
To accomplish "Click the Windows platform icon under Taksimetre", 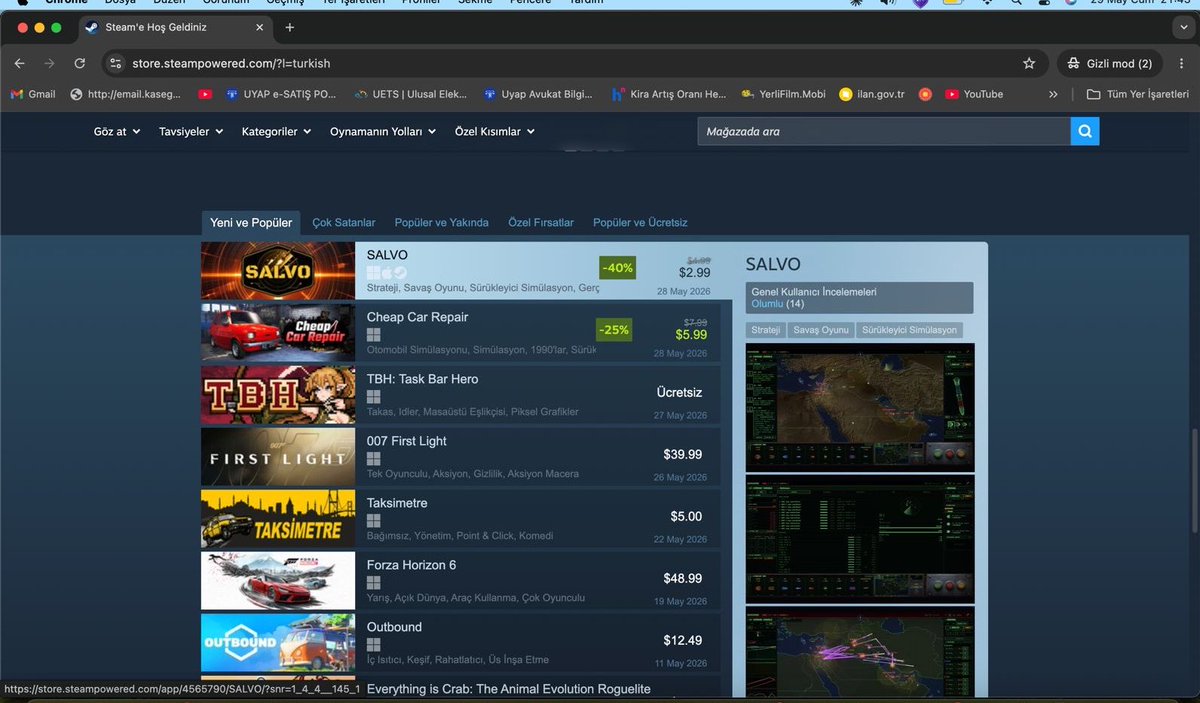I will pyautogui.click(x=374, y=521).
